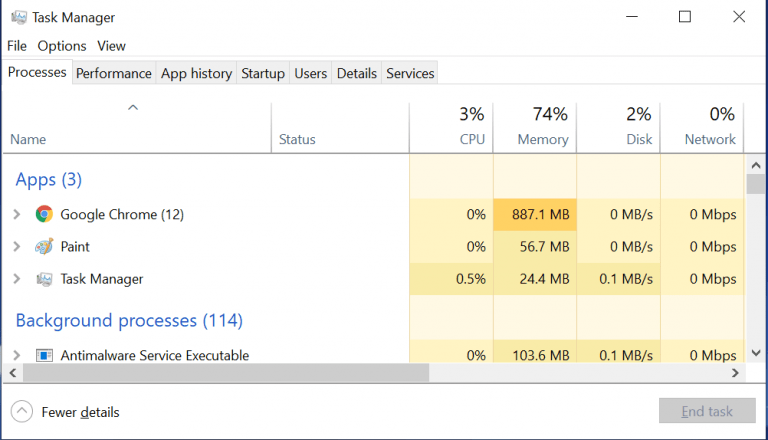Click the horizontal scrollbar right arrow
Screen dimensions: 768x440
pyautogui.click(x=735, y=373)
